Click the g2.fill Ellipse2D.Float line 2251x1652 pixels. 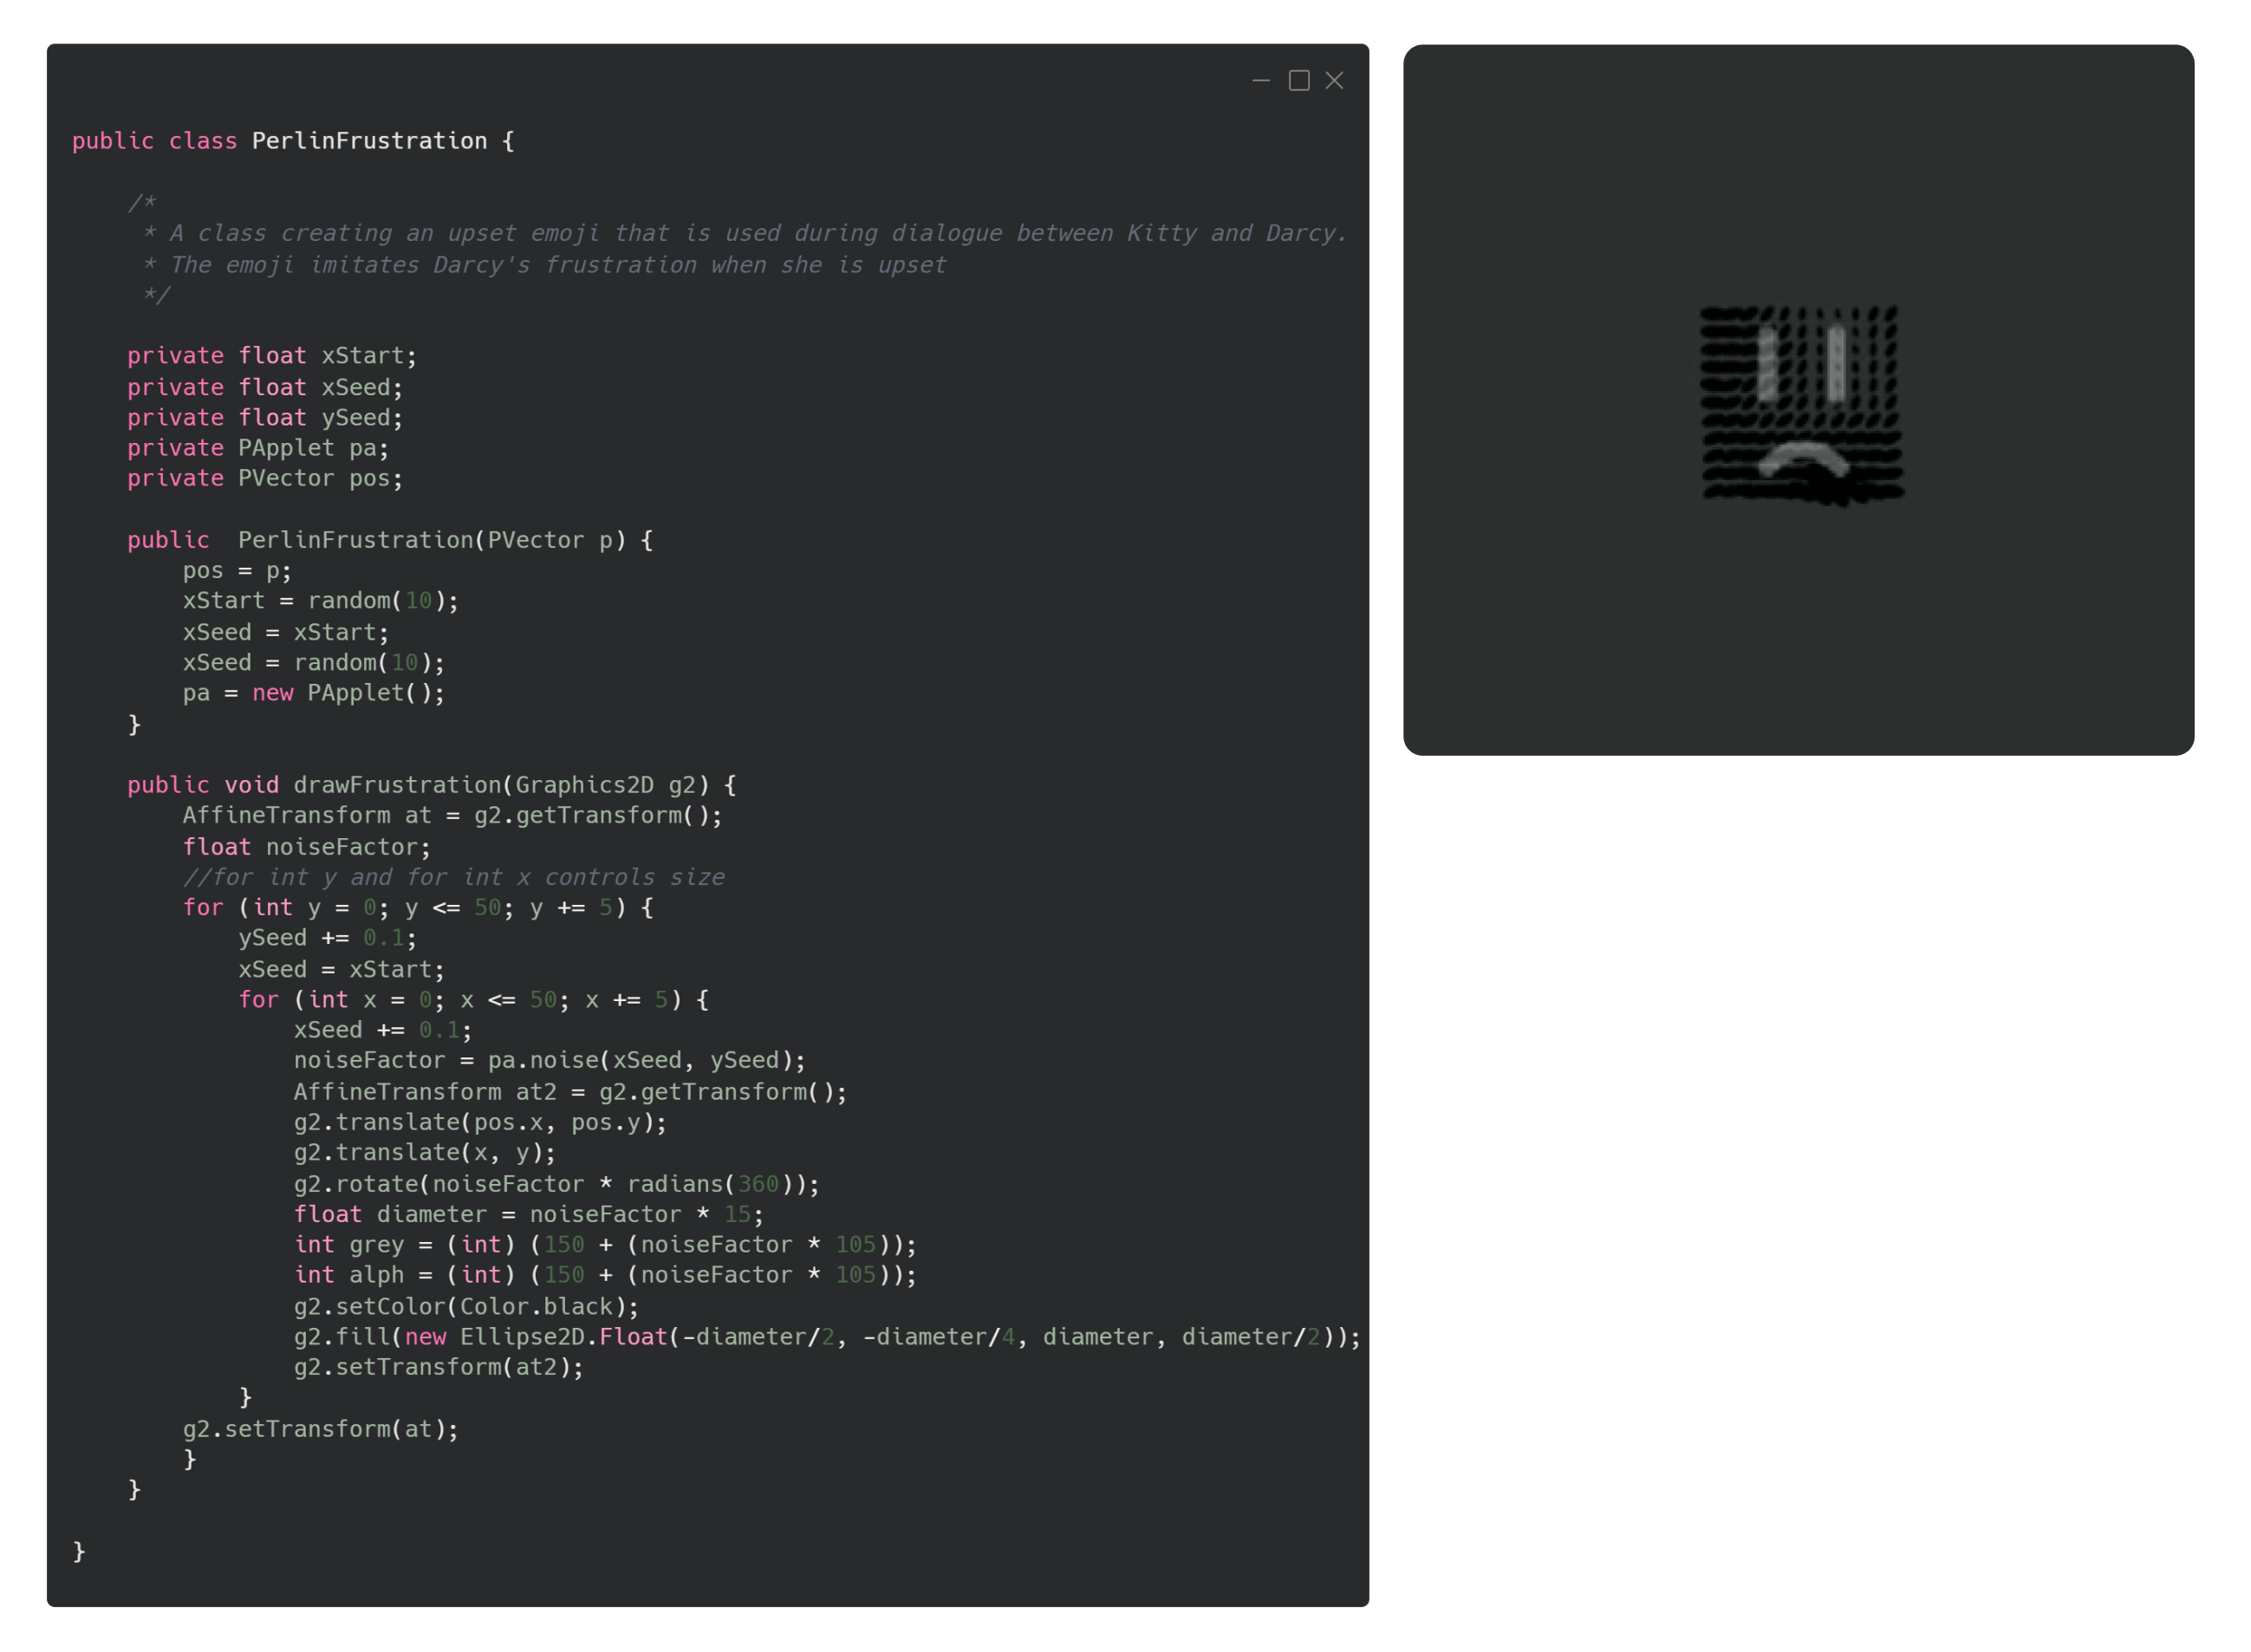[827, 1337]
